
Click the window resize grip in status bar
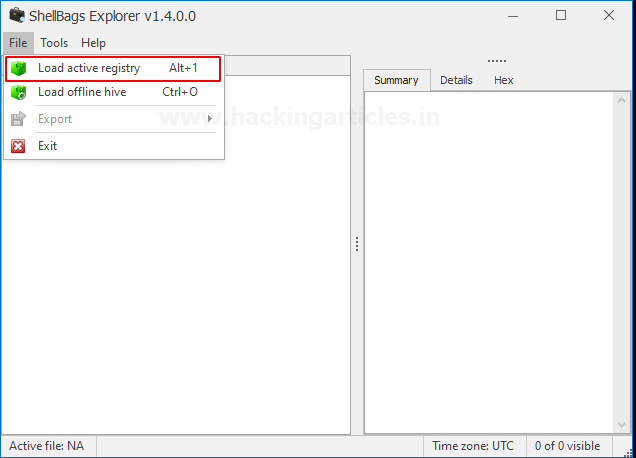[629, 452]
